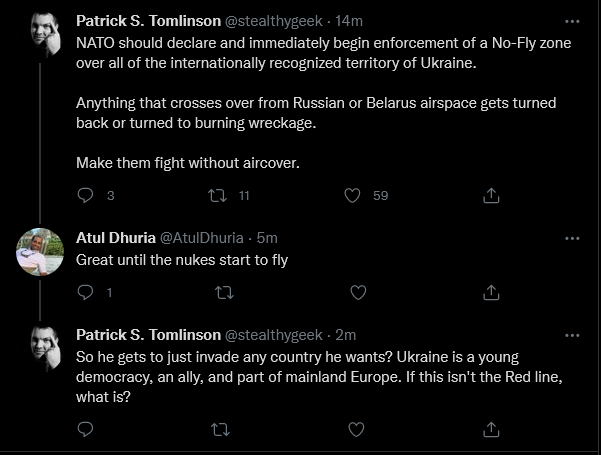
Task: Share the first Patrick S. Tomlinson tweet
Action: click(x=491, y=195)
